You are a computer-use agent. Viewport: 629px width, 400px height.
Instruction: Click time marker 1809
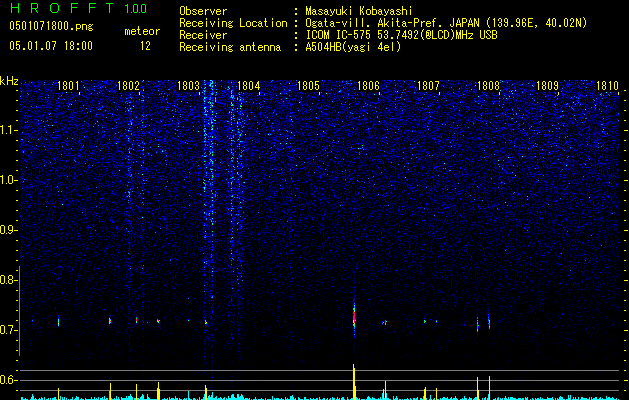pos(548,86)
